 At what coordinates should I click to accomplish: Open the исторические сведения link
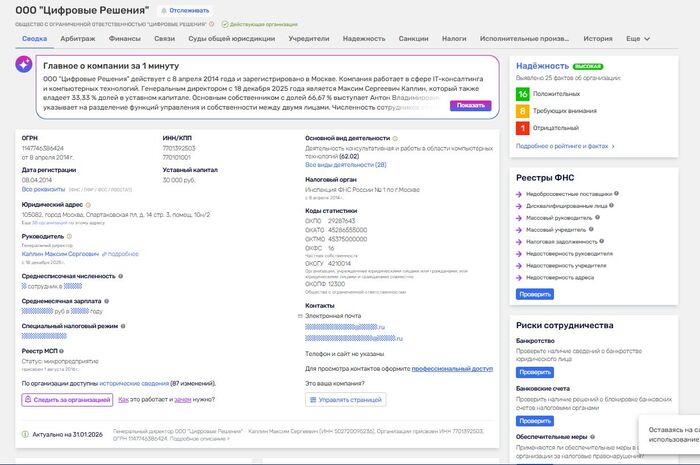coord(133,383)
